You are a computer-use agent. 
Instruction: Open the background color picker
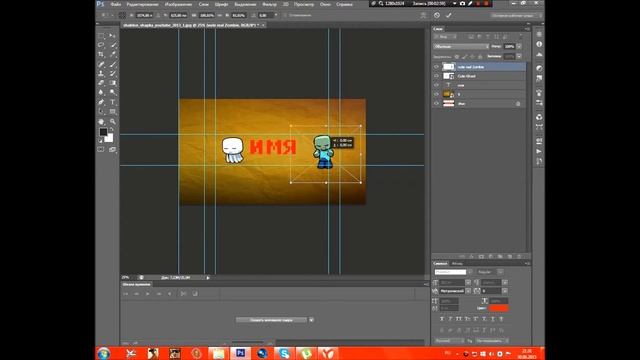(109, 138)
